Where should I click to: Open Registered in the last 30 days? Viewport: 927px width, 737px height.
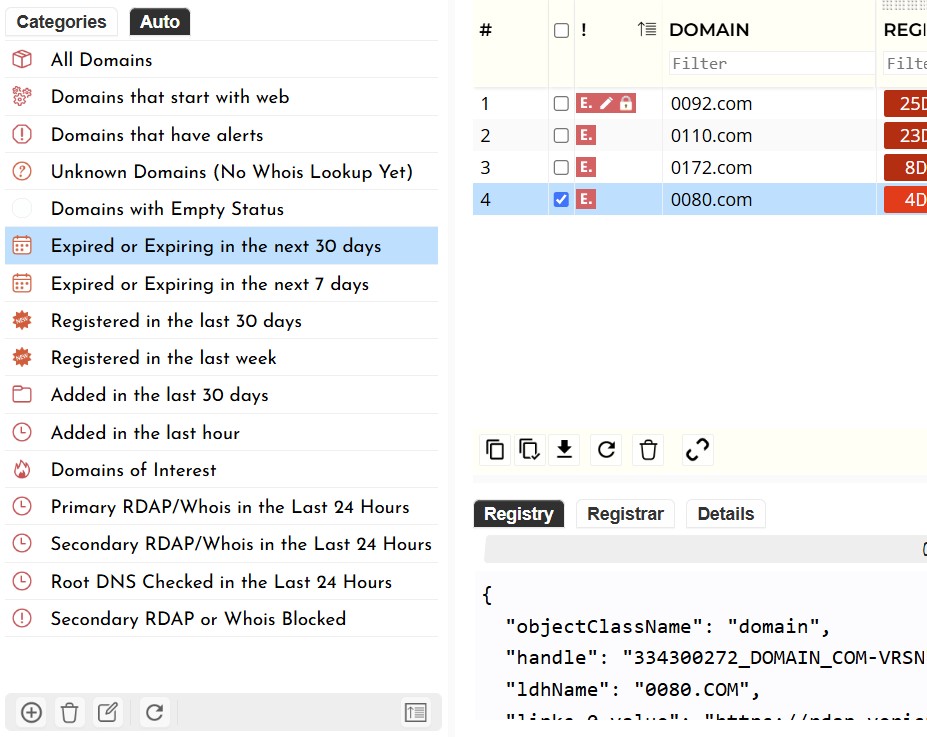[221, 321]
